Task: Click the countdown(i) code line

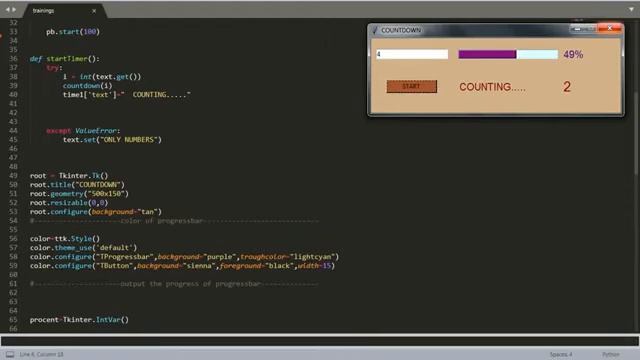Action: point(87,86)
